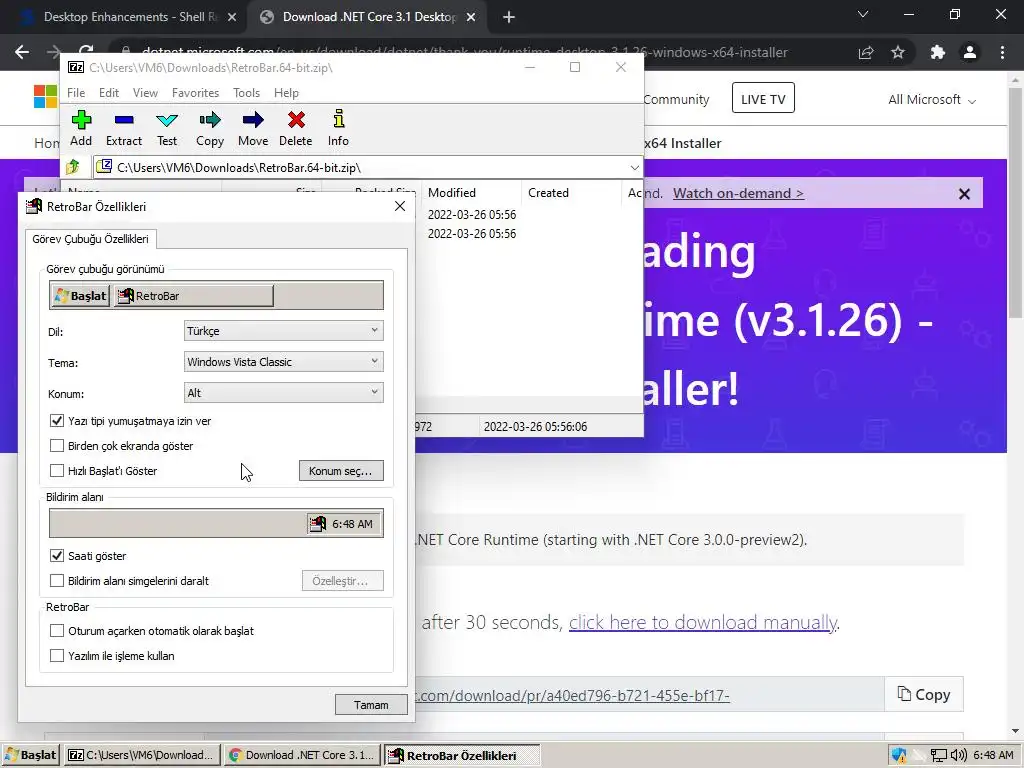The image size is (1024, 768).
Task: Toggle Yazı tipi yumuşatmaya izin ver
Action: click(x=57, y=421)
